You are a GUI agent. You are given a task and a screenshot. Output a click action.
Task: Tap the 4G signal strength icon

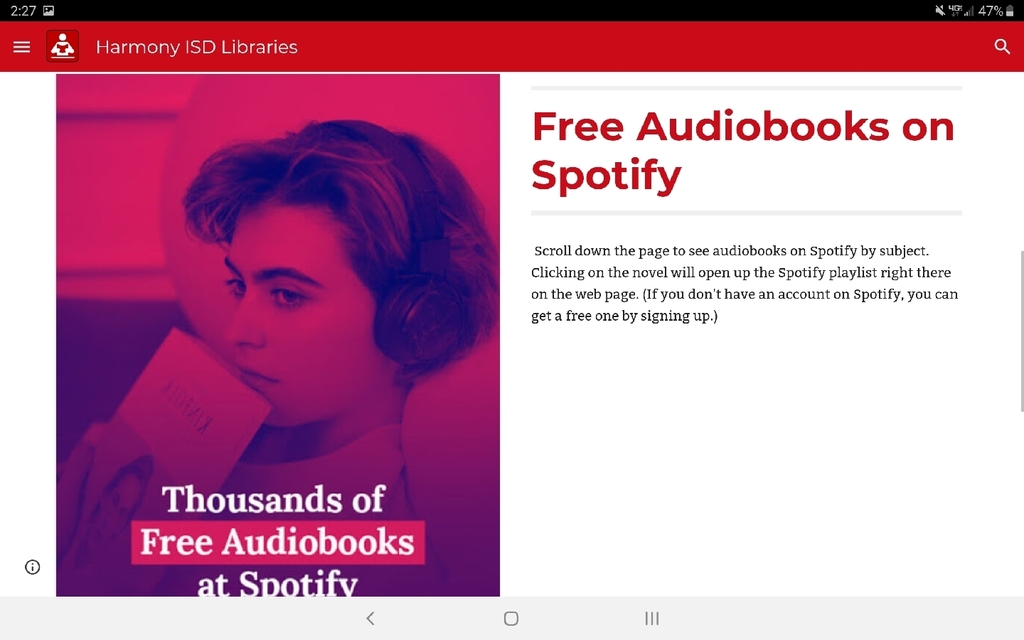tap(961, 10)
